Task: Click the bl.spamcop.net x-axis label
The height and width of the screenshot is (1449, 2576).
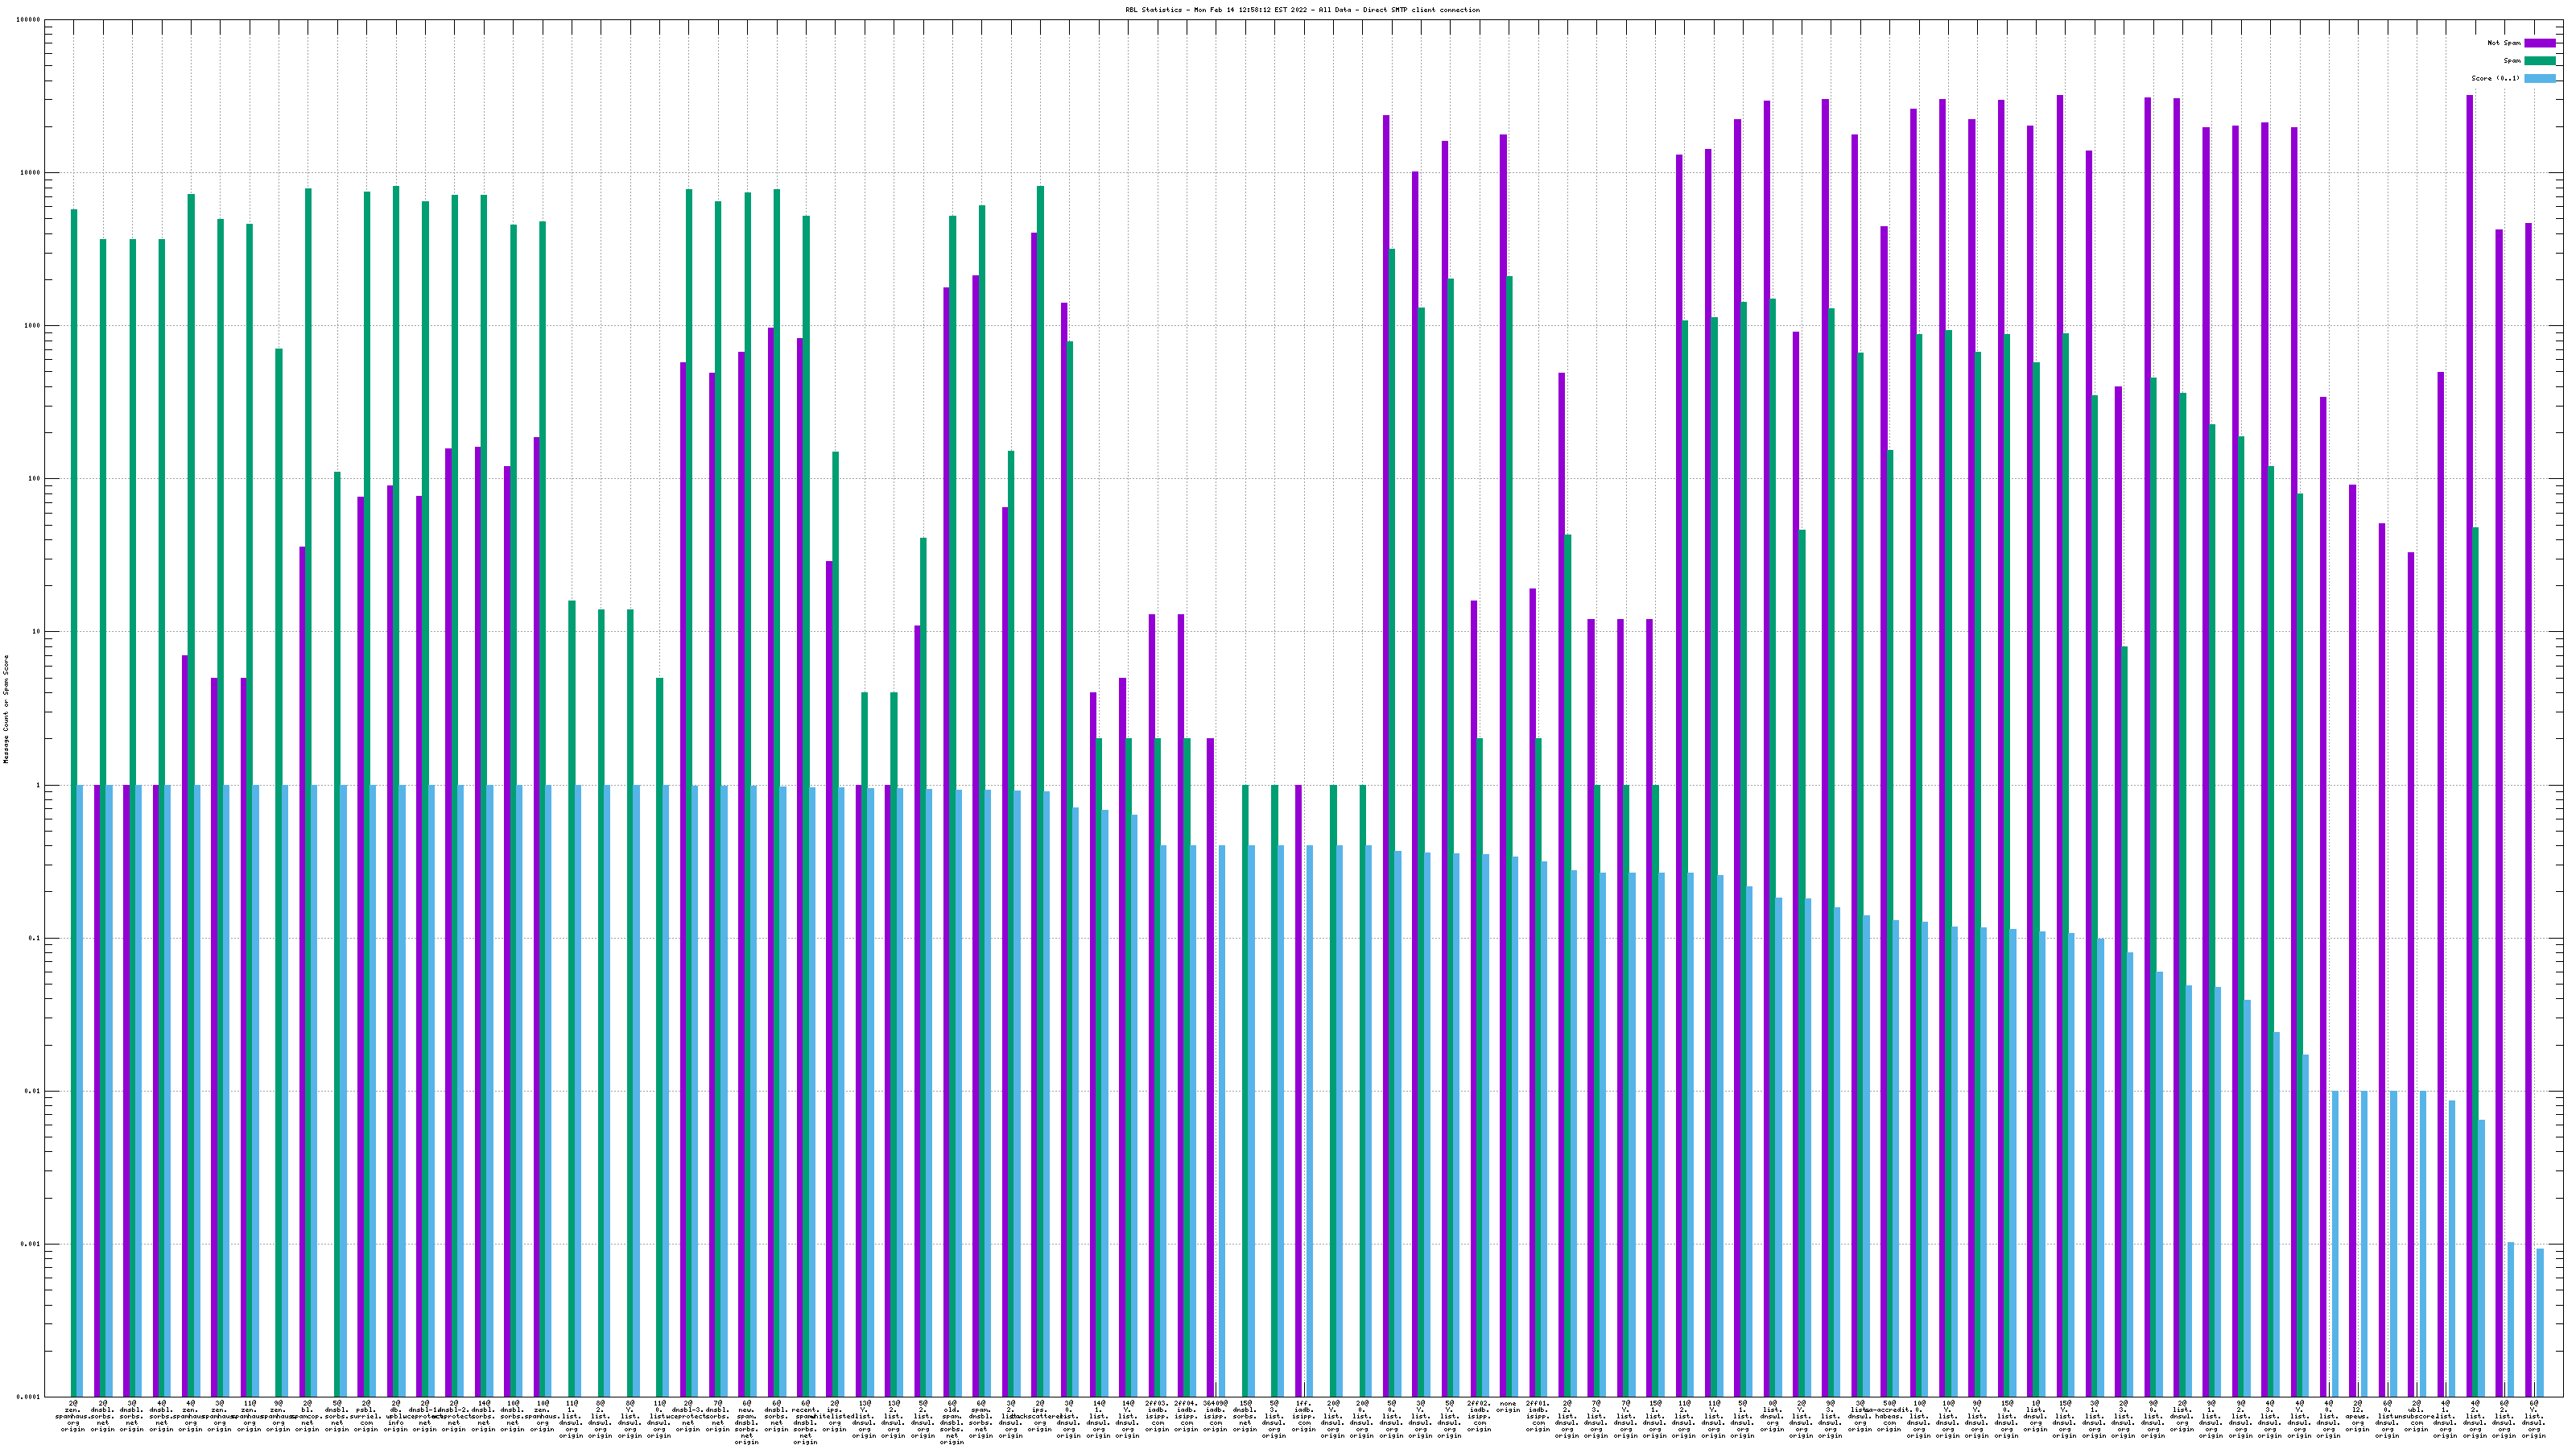Action: point(307,1416)
